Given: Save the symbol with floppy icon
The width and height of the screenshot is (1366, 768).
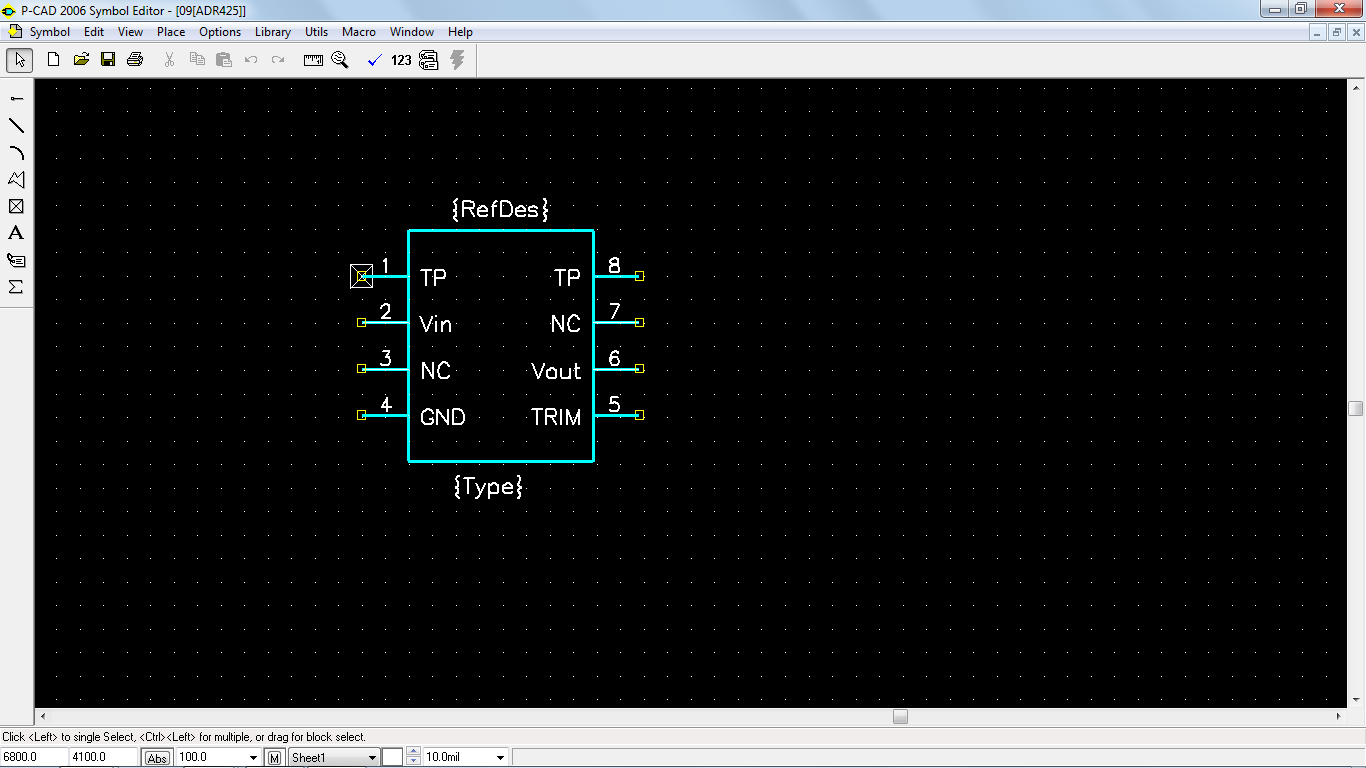Looking at the screenshot, I should tap(108, 60).
